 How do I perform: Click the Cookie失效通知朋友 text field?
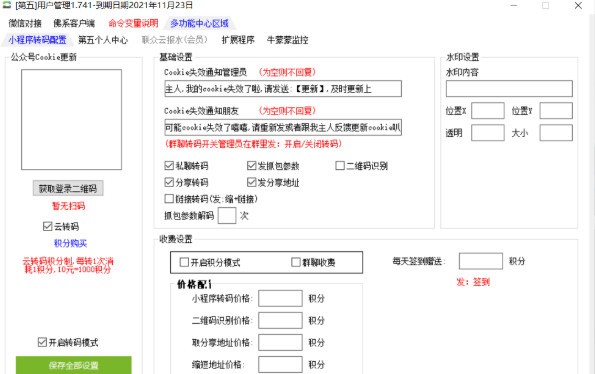[283, 127]
